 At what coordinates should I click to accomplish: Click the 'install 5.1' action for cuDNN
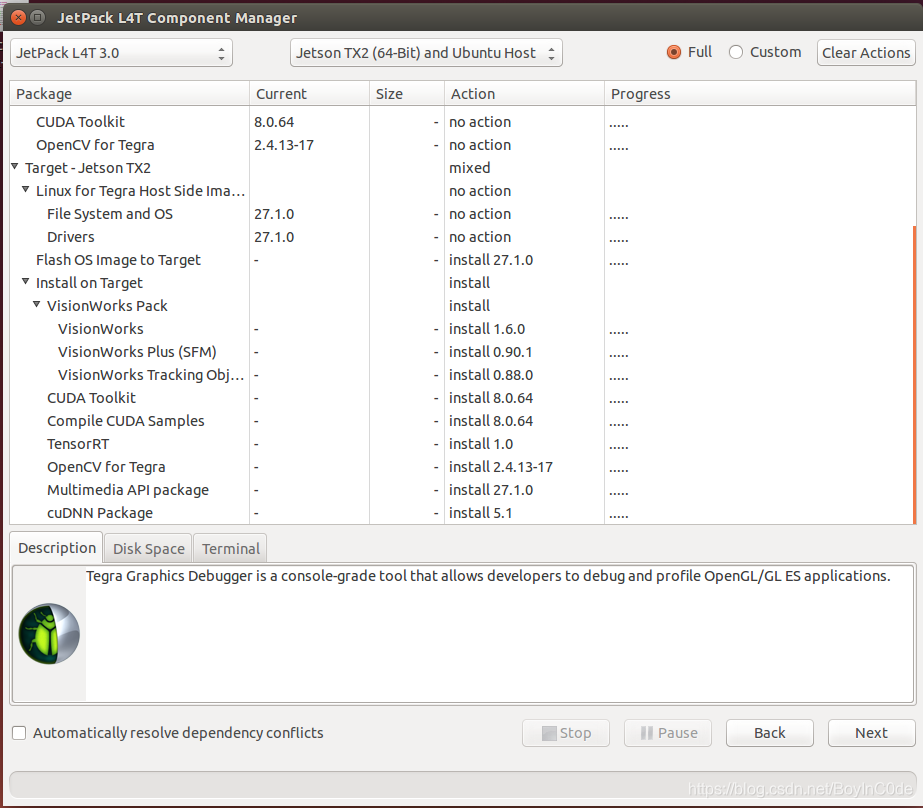(480, 513)
